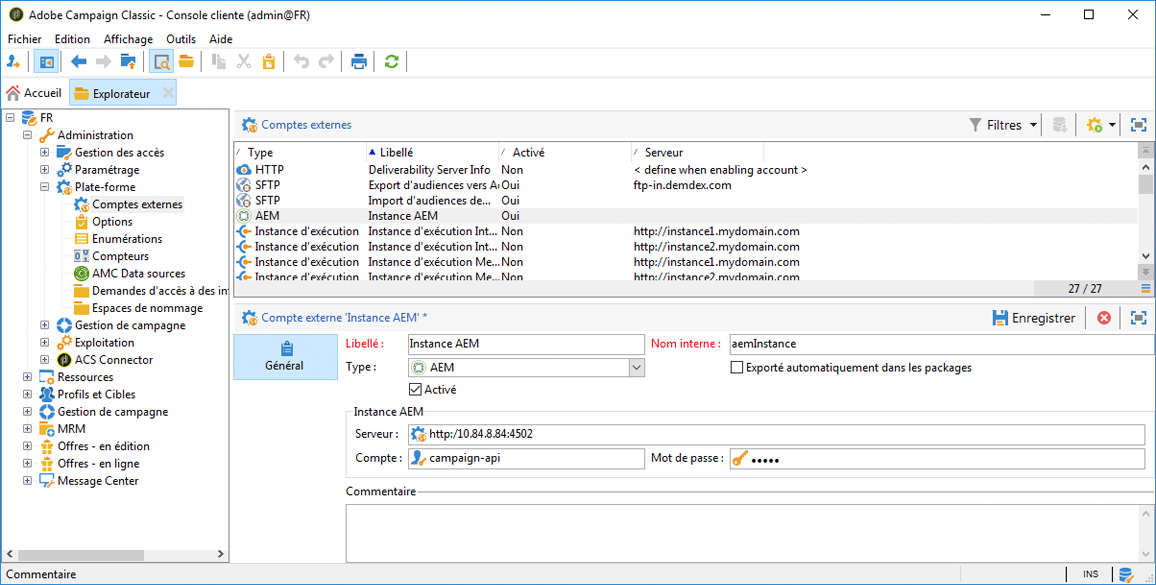This screenshot has height=585, width=1156.
Task: Sort by the Serveur column header
Action: pos(697,153)
